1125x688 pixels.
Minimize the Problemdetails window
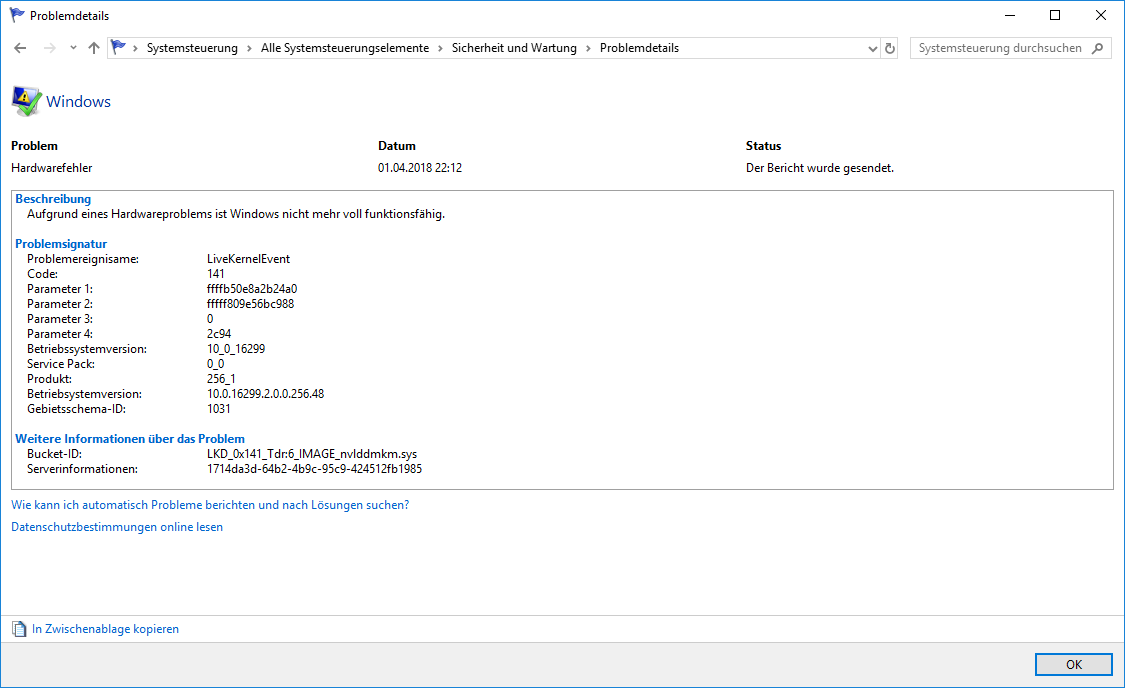(1009, 15)
